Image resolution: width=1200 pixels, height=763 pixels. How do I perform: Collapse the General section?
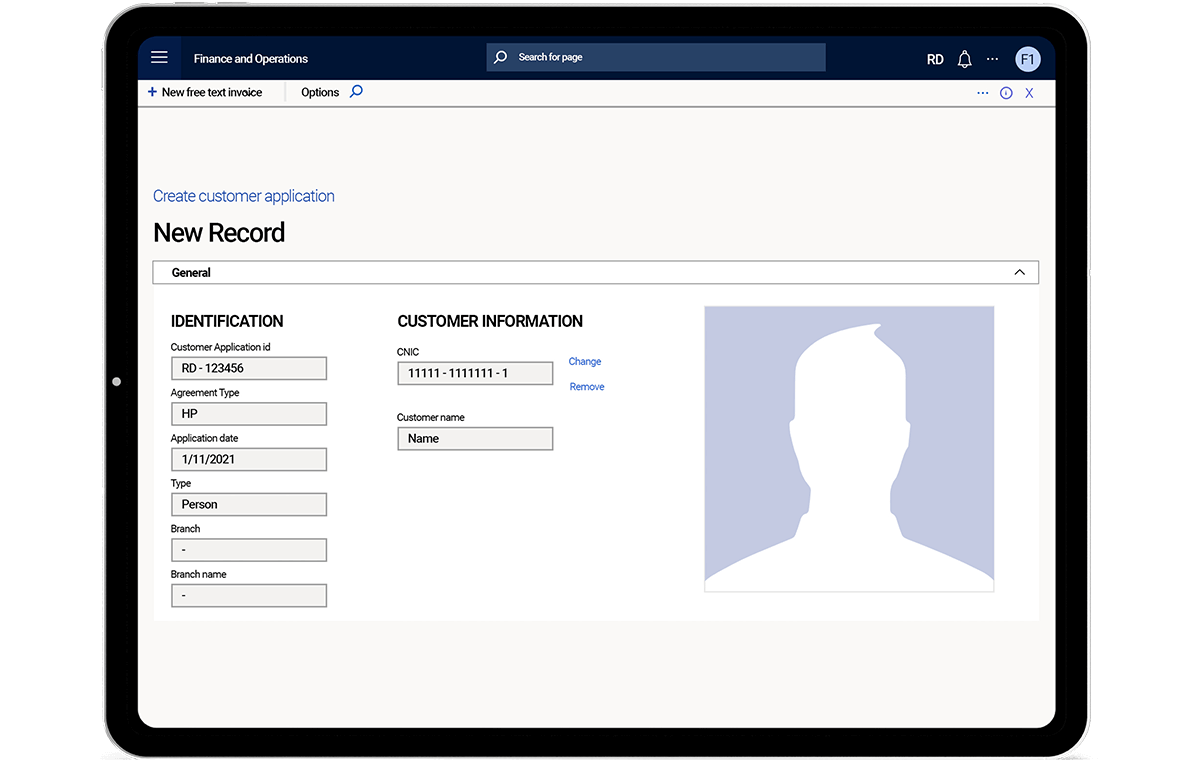point(1019,271)
